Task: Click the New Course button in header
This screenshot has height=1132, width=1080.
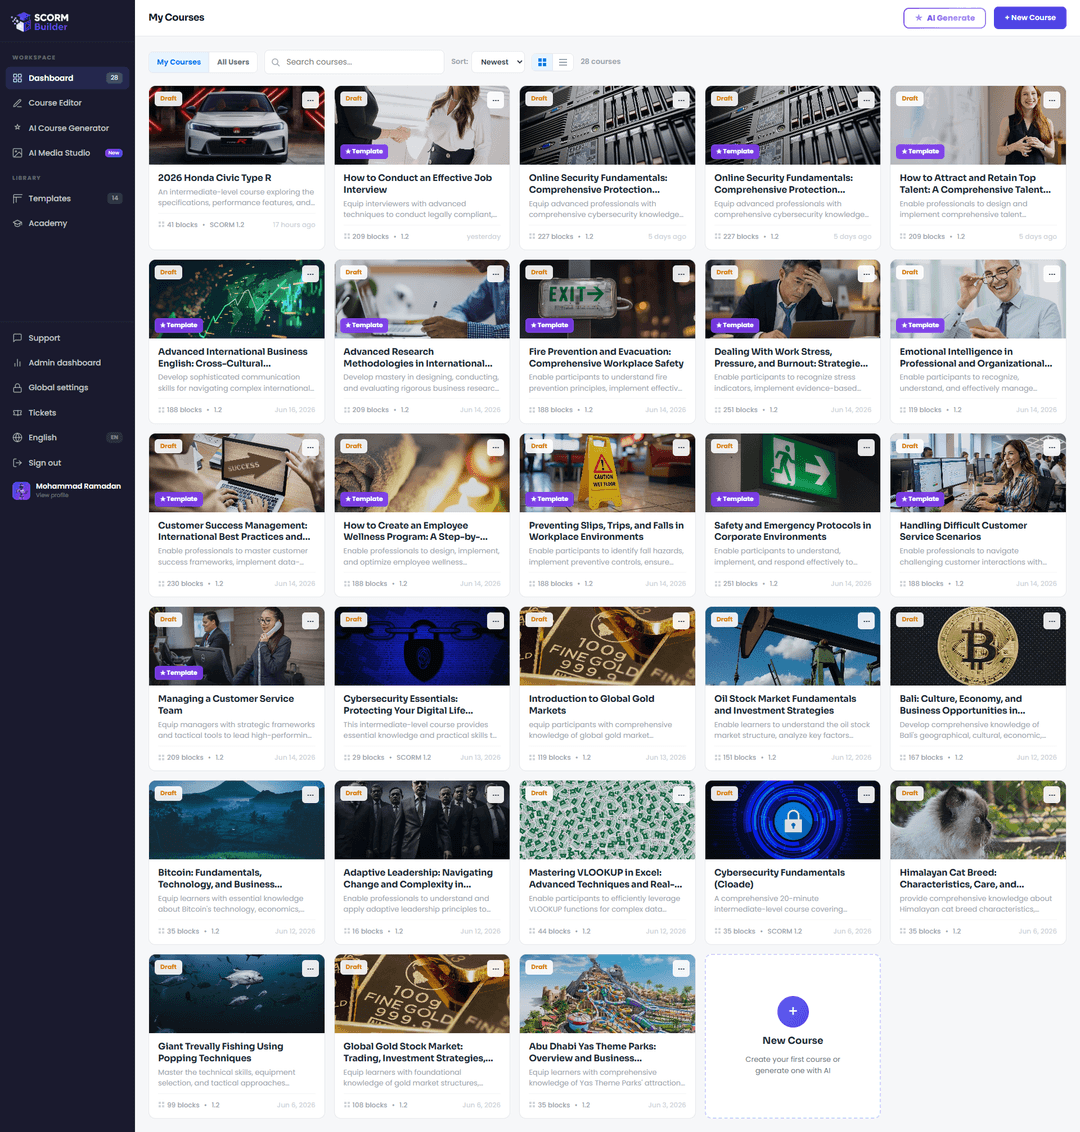Action: [x=1029, y=18]
